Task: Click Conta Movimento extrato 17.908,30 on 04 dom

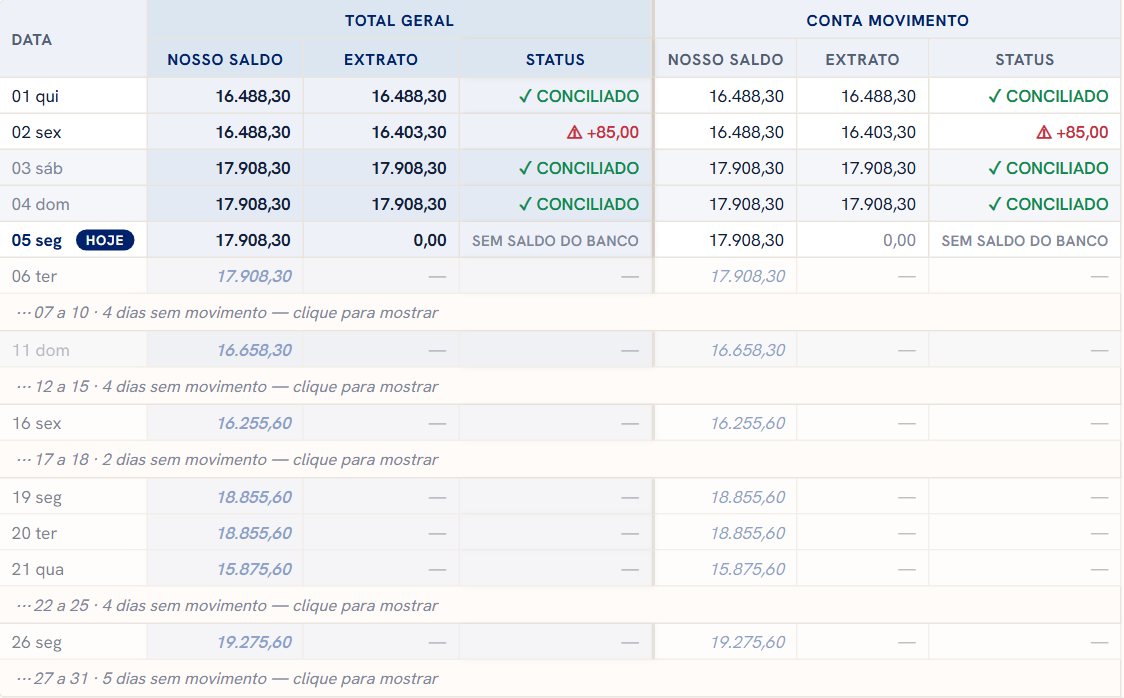Action: click(x=878, y=204)
